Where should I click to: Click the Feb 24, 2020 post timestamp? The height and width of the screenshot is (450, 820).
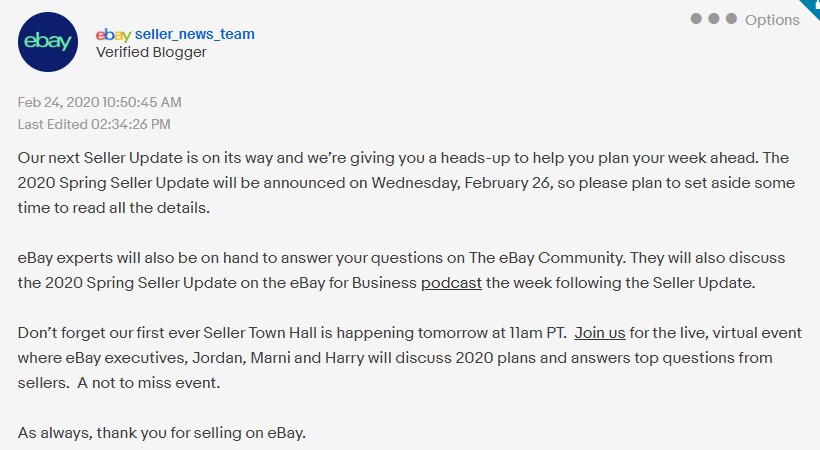(99, 102)
